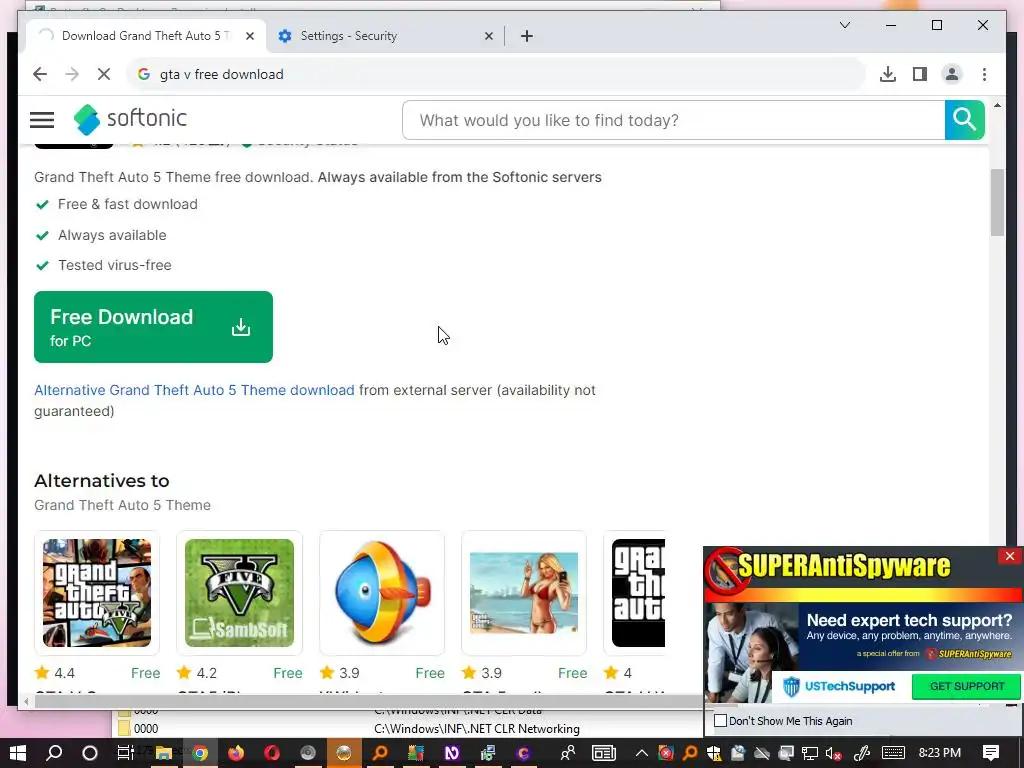
Task: Launch Opera from taskbar
Action: coord(272,753)
